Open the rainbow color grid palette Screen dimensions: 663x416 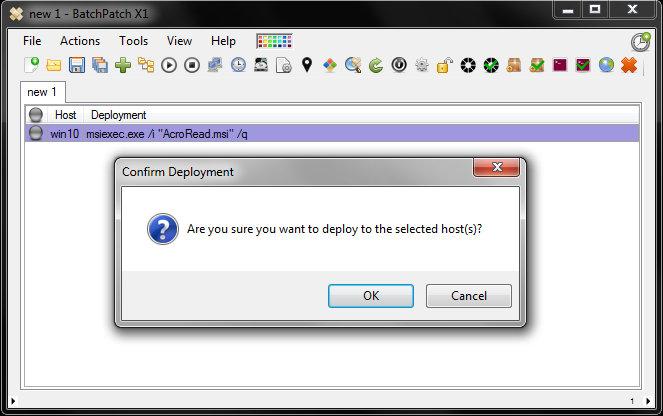click(x=274, y=41)
